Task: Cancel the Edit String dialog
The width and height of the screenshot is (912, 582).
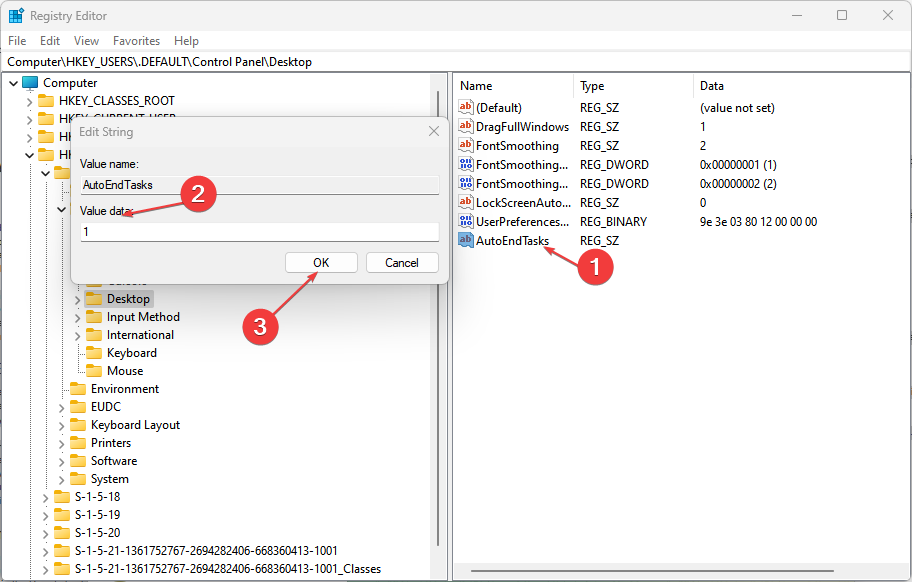Action: point(402,263)
